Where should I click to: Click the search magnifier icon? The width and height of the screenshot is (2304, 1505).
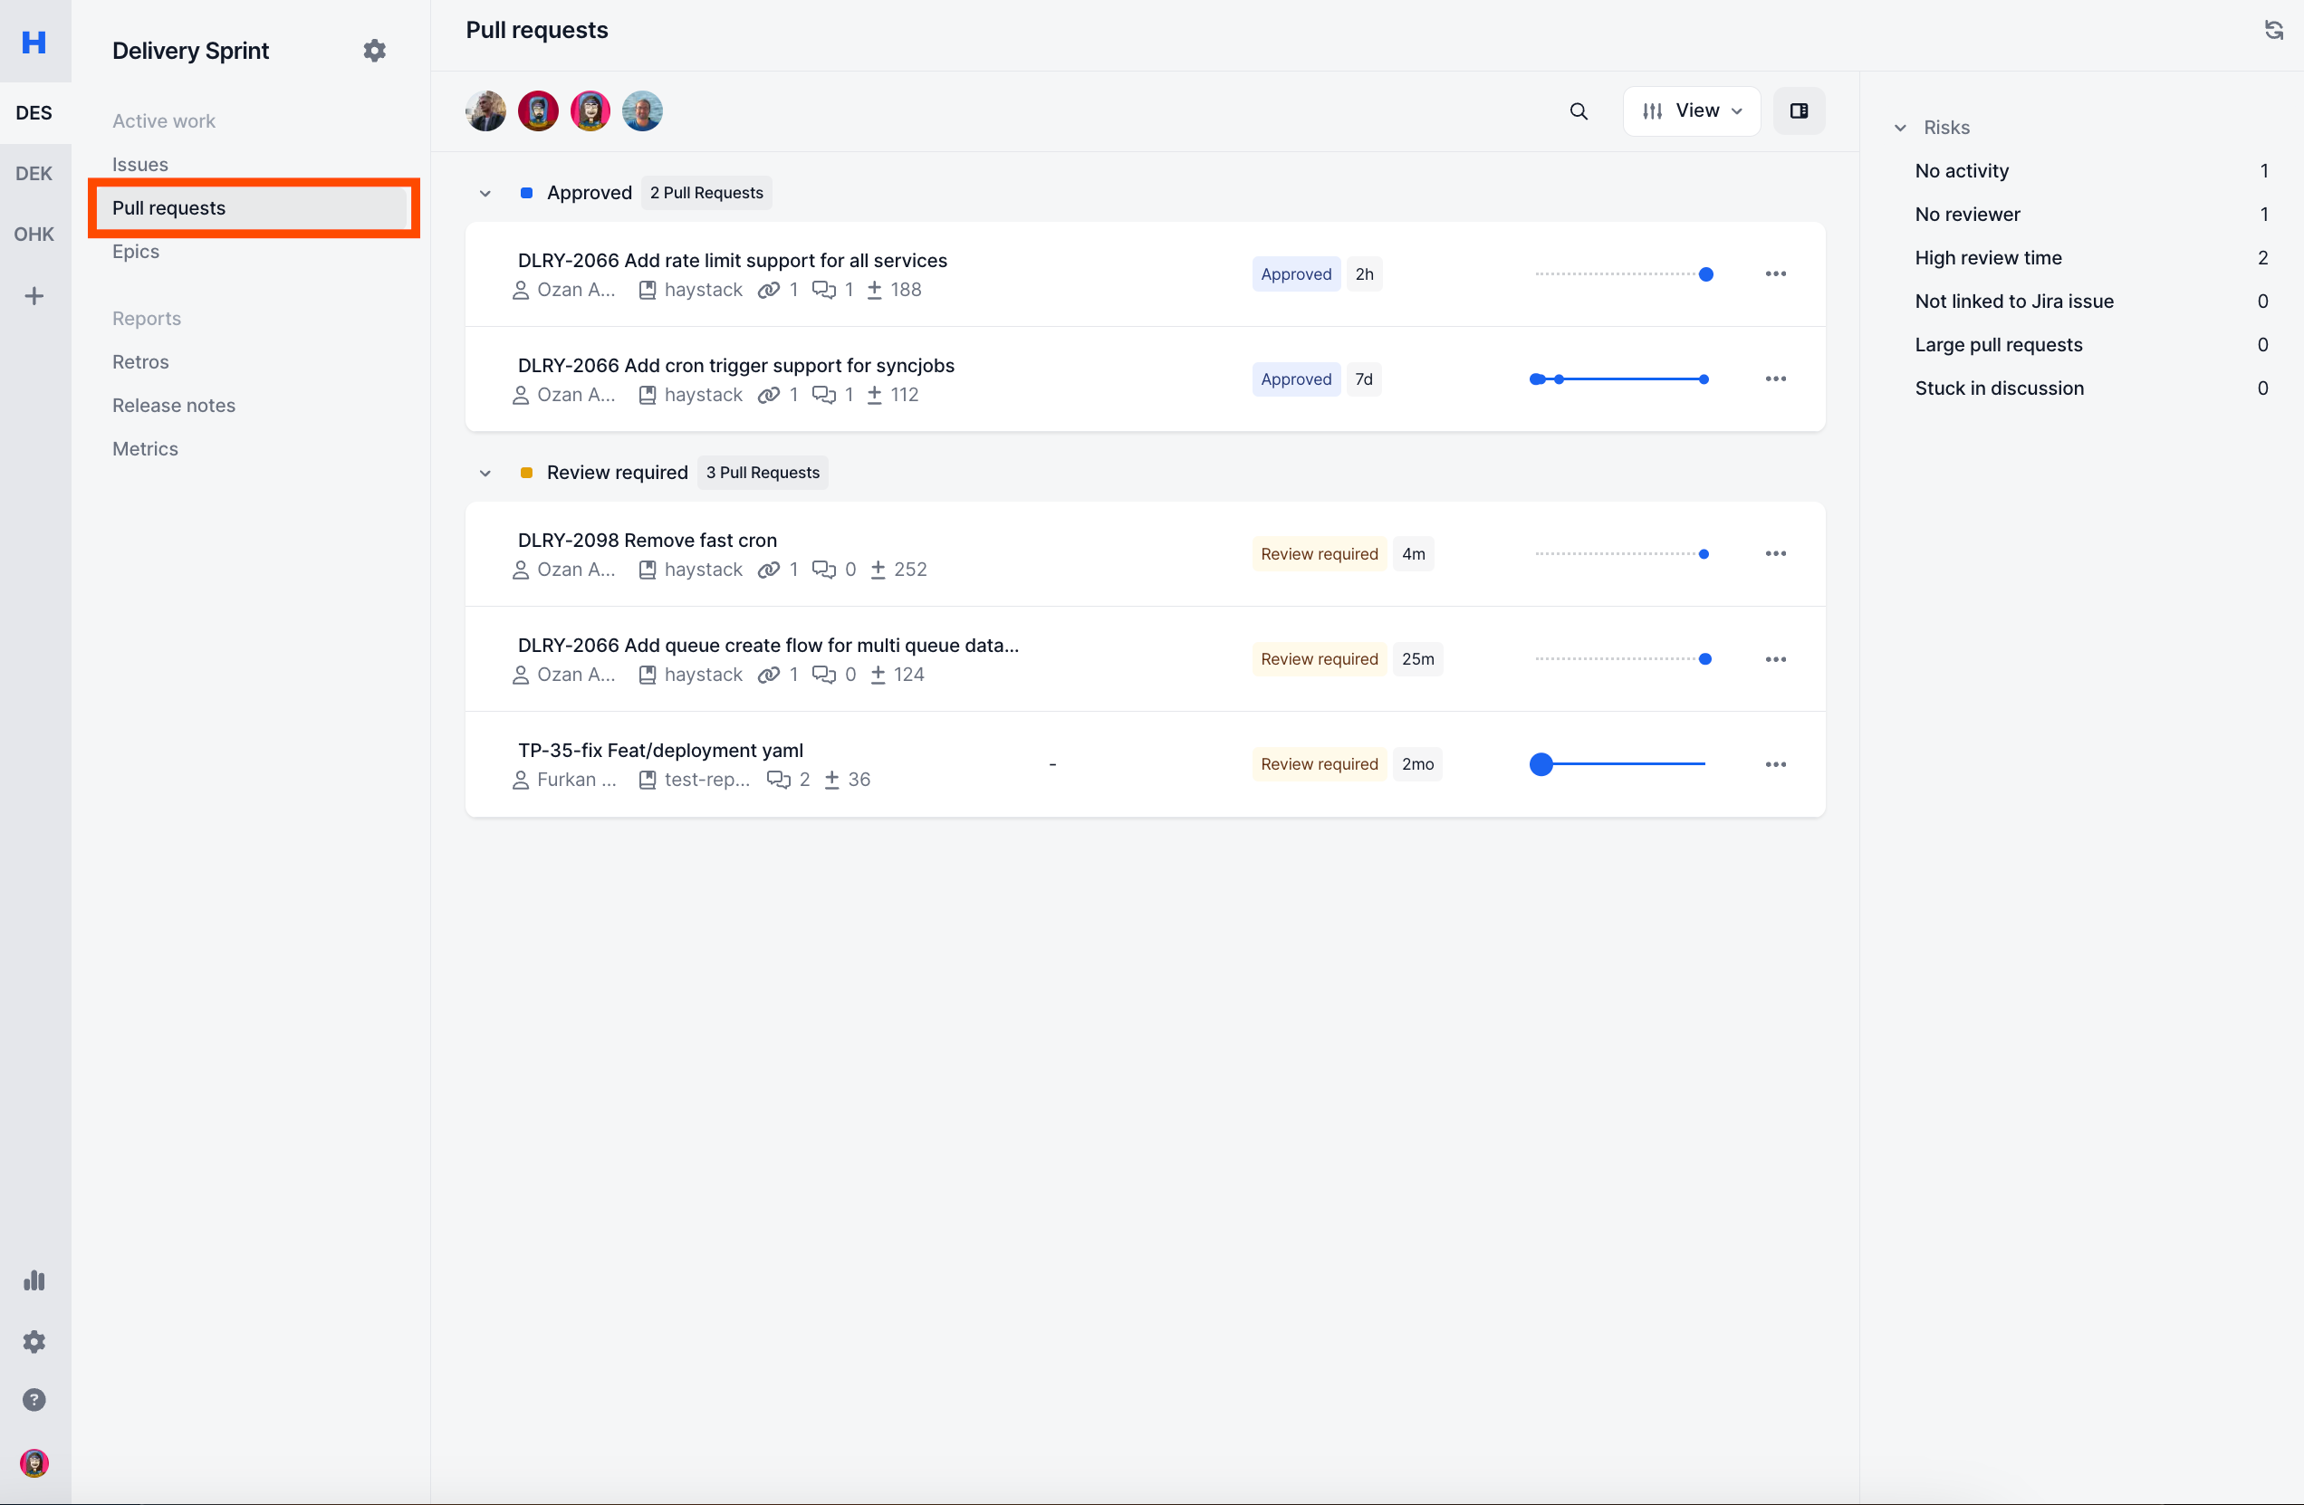pyautogui.click(x=1578, y=111)
